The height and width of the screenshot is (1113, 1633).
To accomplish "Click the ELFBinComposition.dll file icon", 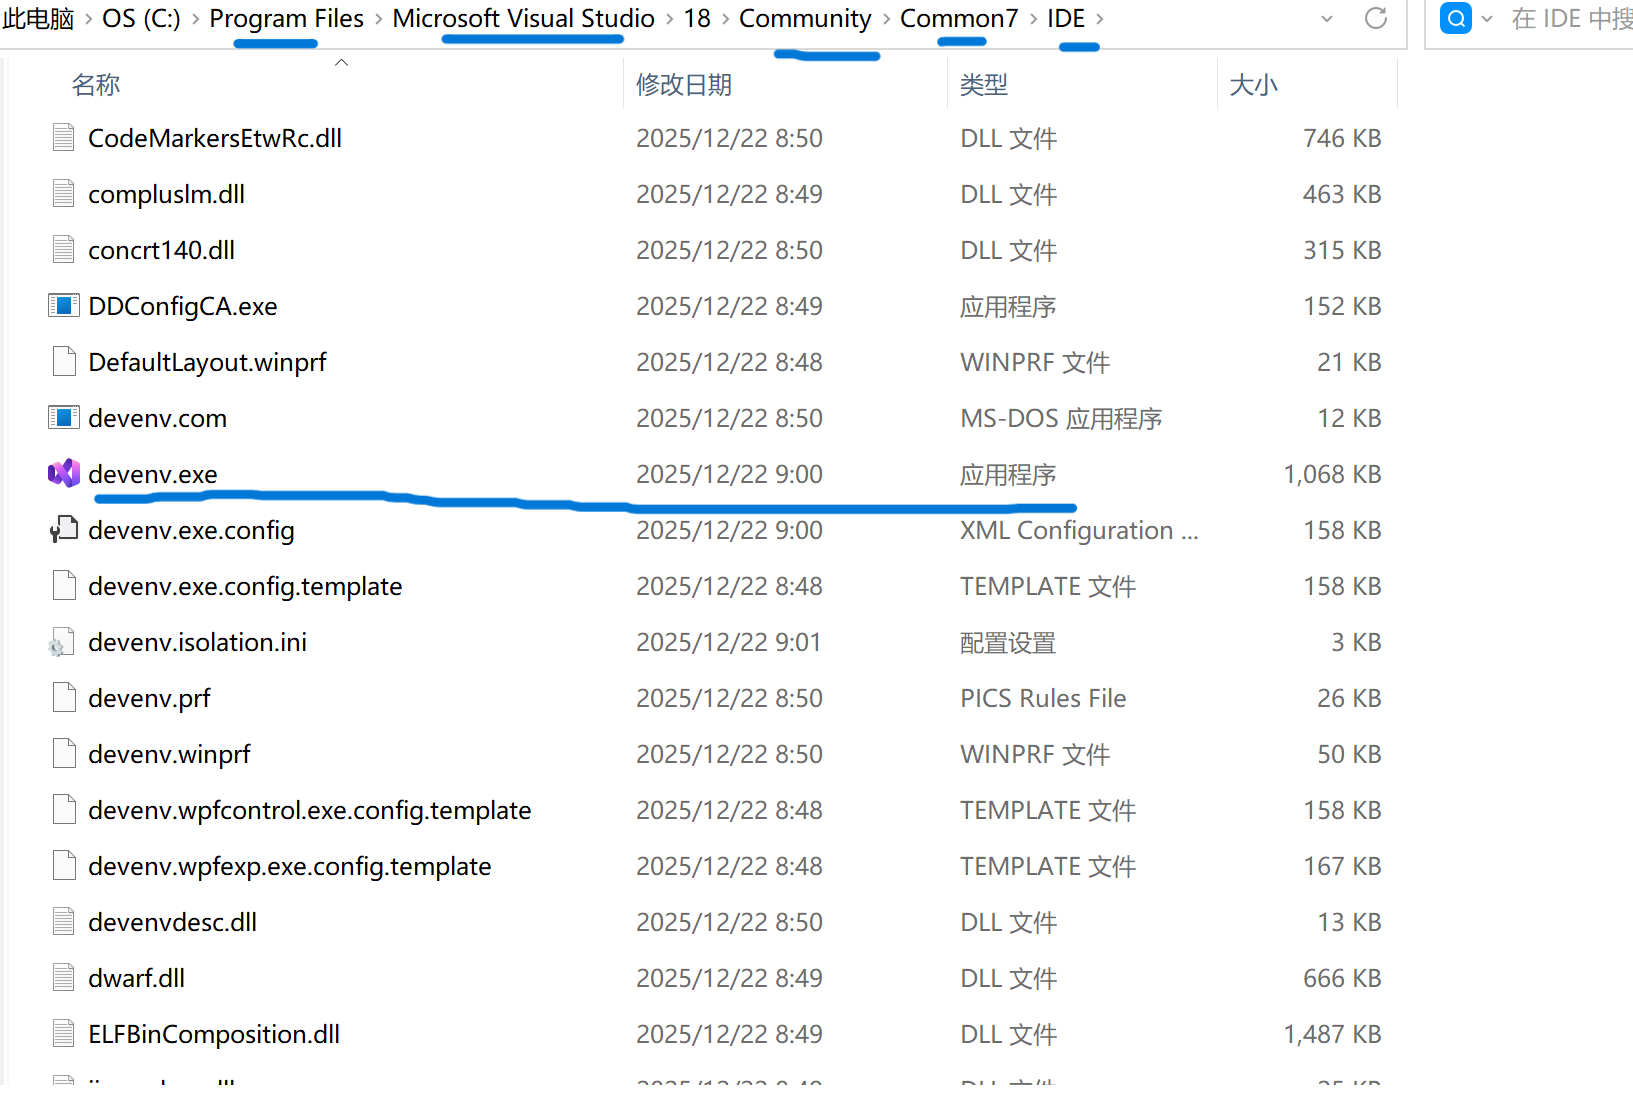I will [x=64, y=1034].
